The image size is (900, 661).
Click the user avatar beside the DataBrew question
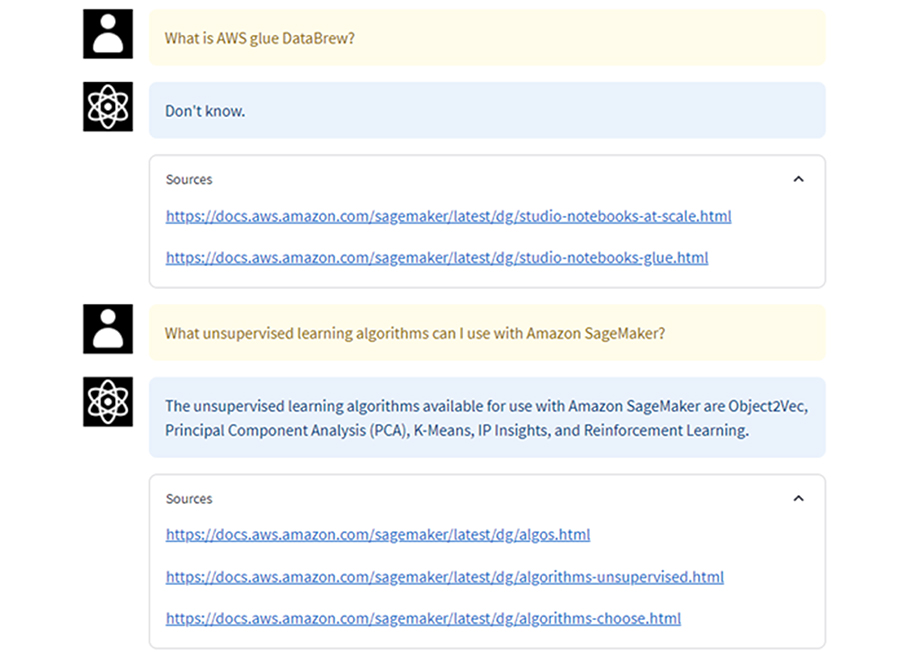[x=108, y=34]
